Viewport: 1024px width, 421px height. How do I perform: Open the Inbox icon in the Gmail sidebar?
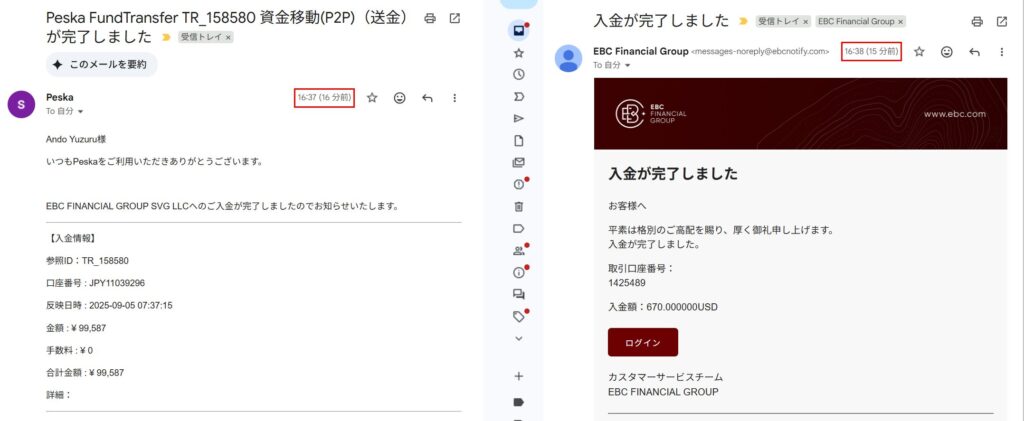[x=519, y=30]
